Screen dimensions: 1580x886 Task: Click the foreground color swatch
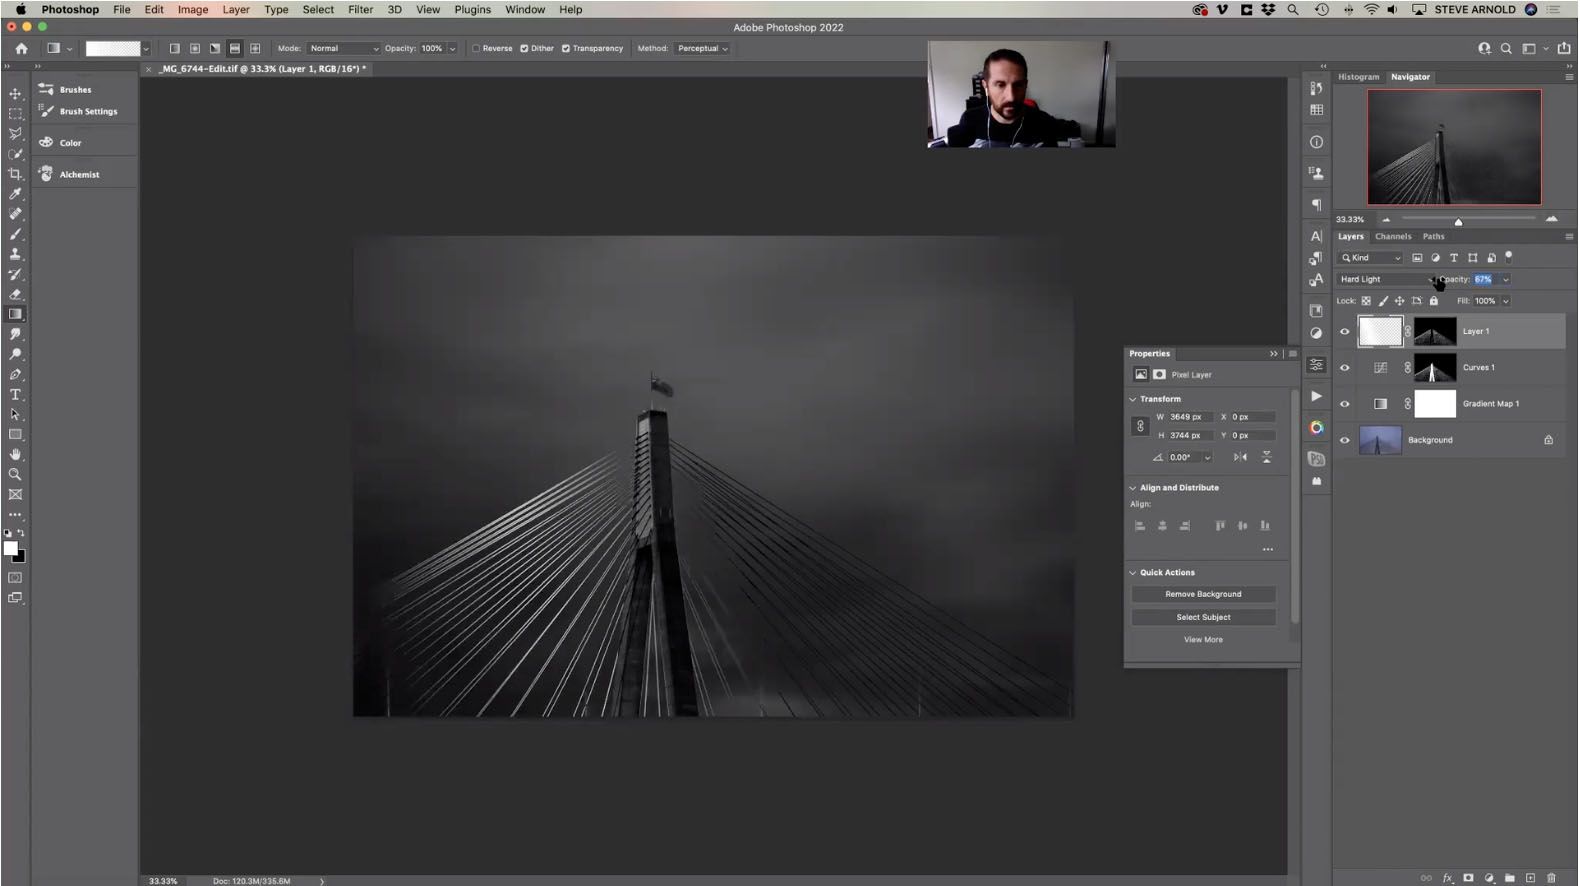point(10,549)
